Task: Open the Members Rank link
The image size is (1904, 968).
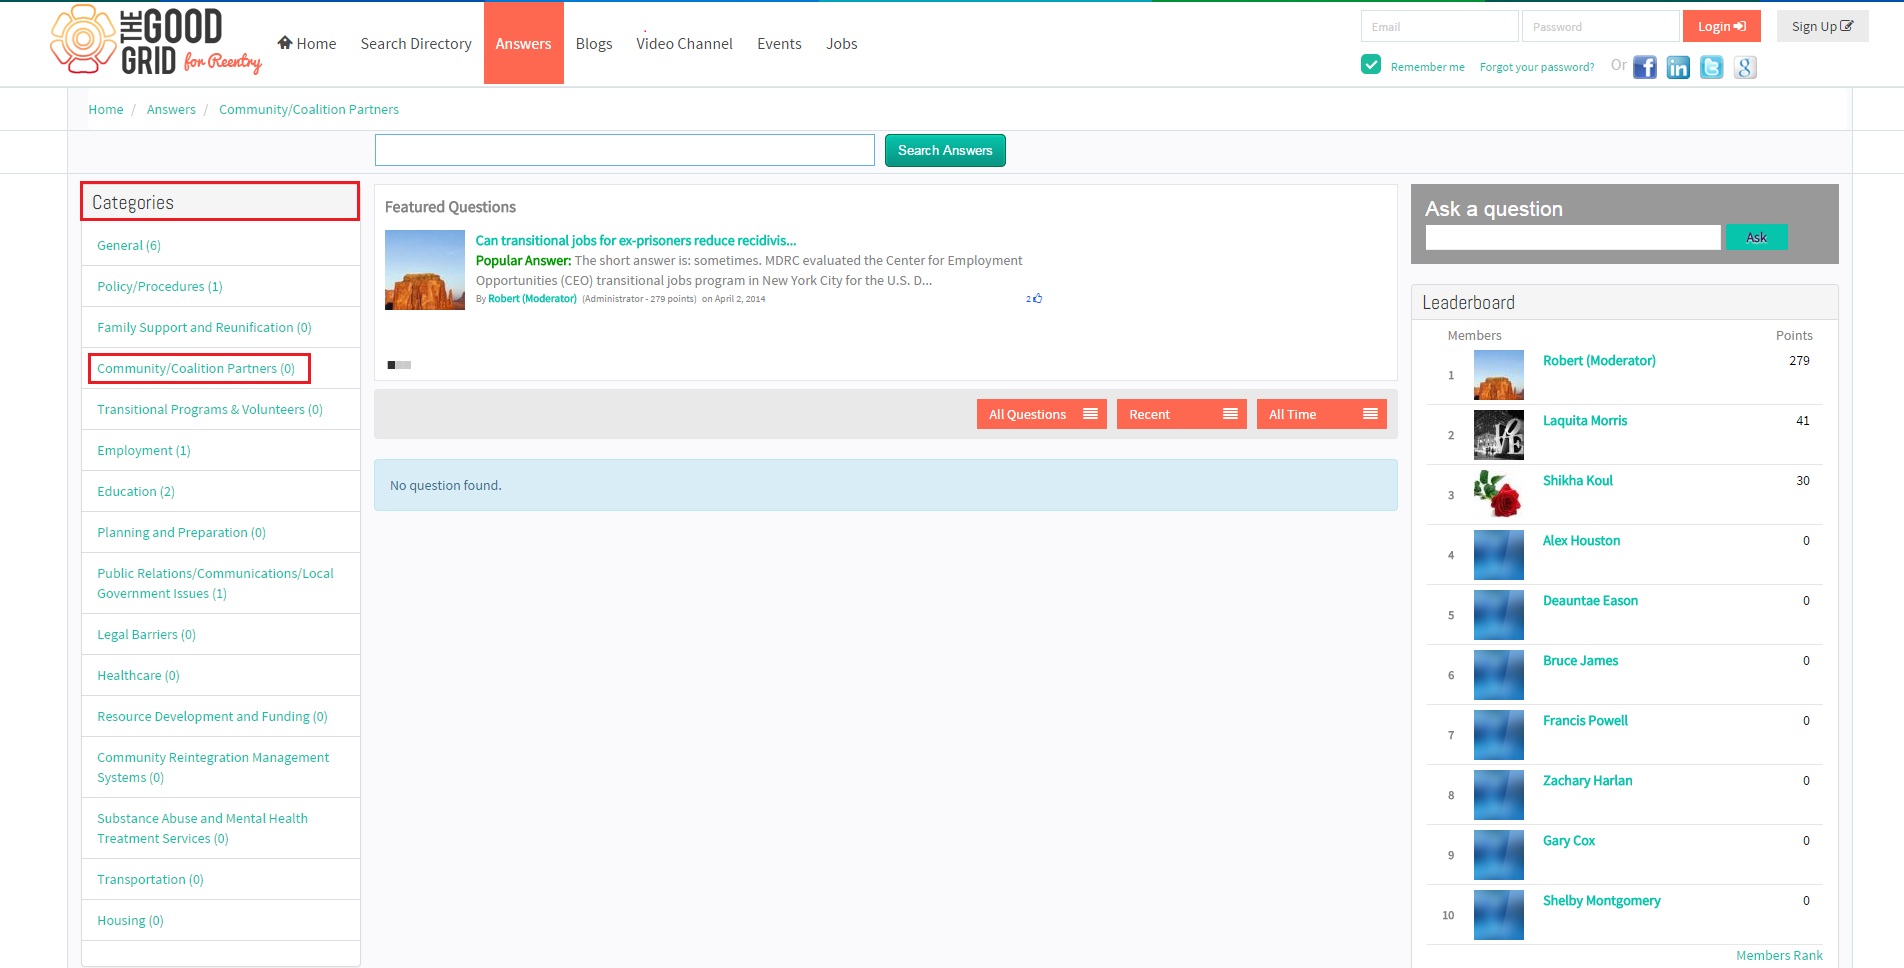Action: (x=1779, y=955)
